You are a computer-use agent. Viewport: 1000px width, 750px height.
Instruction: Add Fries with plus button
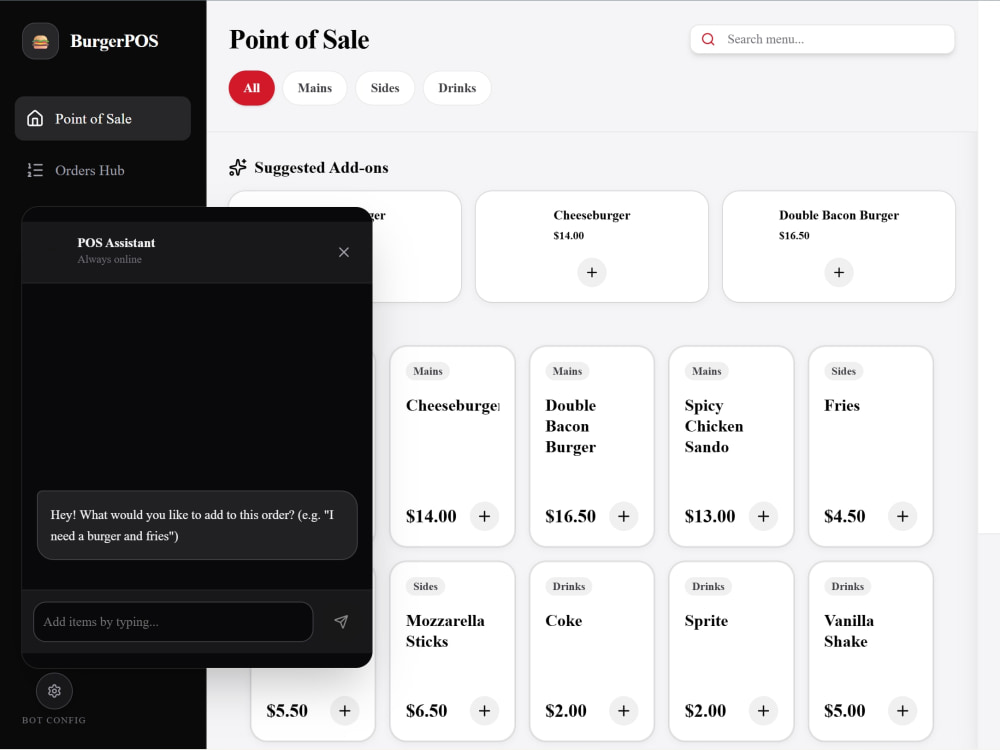[x=902, y=516]
